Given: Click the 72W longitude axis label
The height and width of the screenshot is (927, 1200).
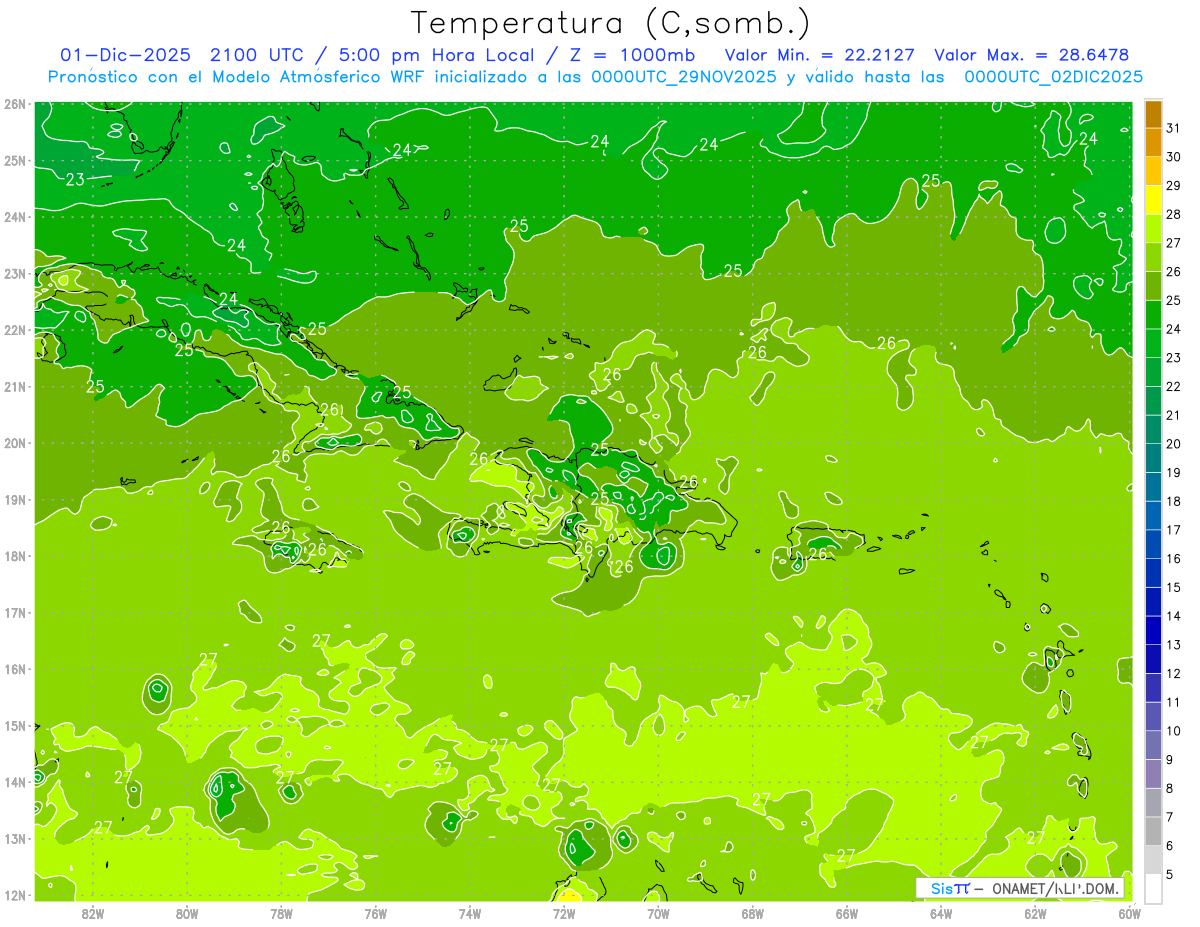Looking at the screenshot, I should [x=564, y=913].
